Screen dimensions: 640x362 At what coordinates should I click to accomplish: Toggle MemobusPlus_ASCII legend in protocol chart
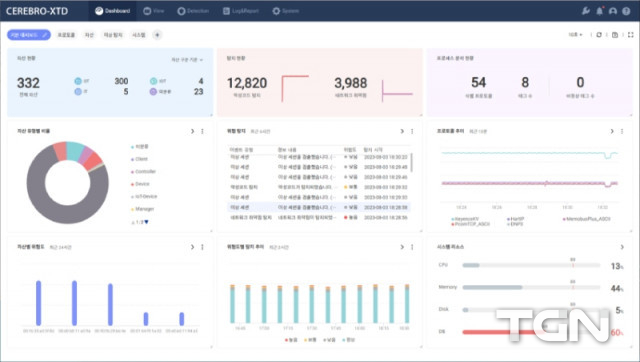[587, 219]
